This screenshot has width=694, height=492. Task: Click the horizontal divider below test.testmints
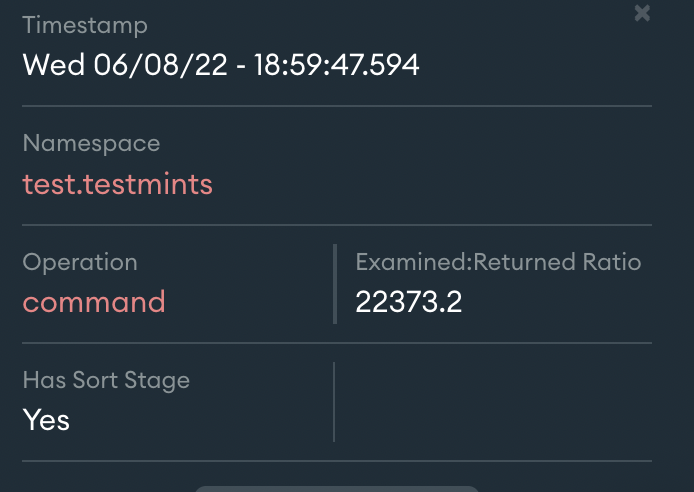click(337, 224)
